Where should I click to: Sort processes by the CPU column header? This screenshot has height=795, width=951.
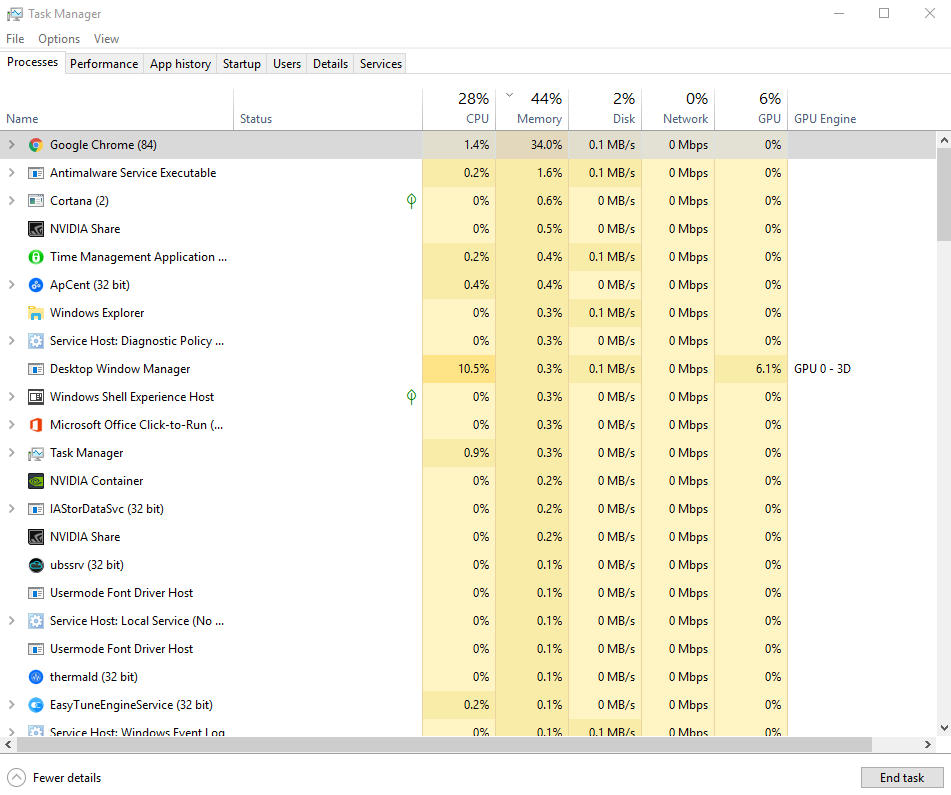click(459, 109)
